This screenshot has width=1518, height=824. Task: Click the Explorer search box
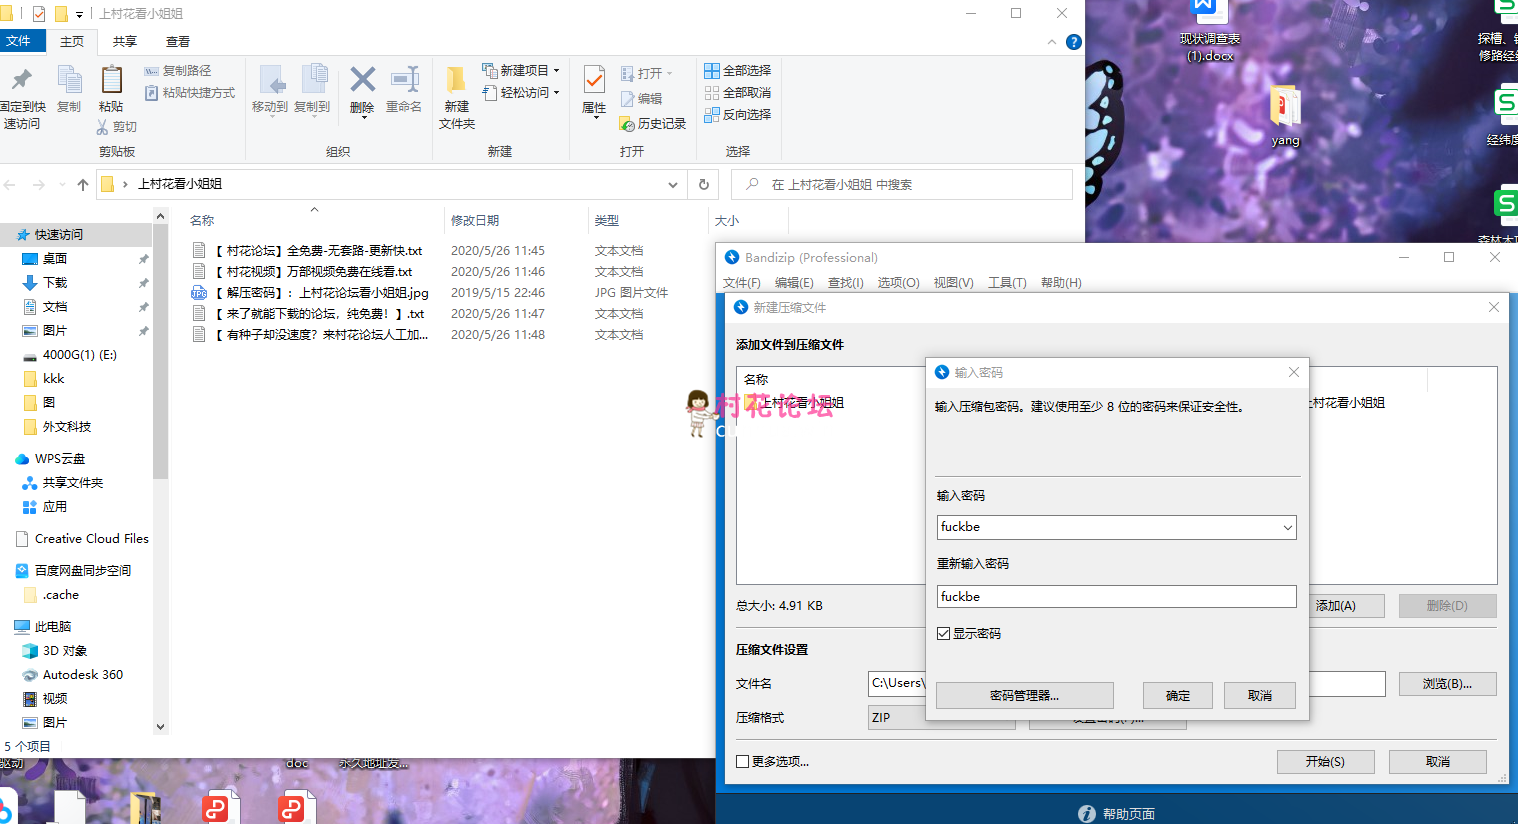pyautogui.click(x=902, y=185)
